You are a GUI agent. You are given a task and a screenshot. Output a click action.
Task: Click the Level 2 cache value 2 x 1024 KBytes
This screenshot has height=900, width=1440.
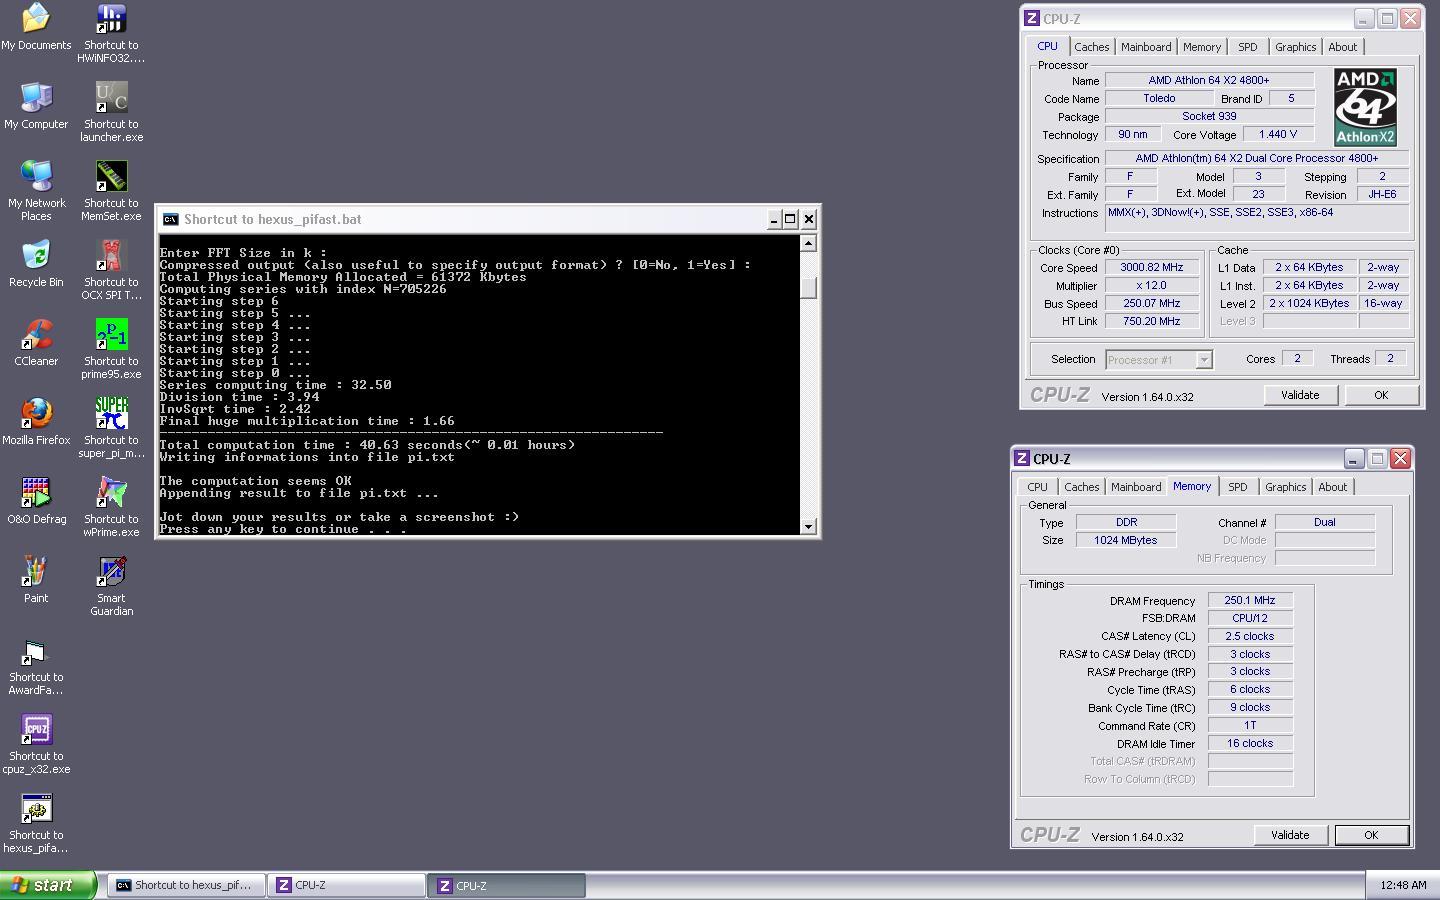click(x=1310, y=303)
